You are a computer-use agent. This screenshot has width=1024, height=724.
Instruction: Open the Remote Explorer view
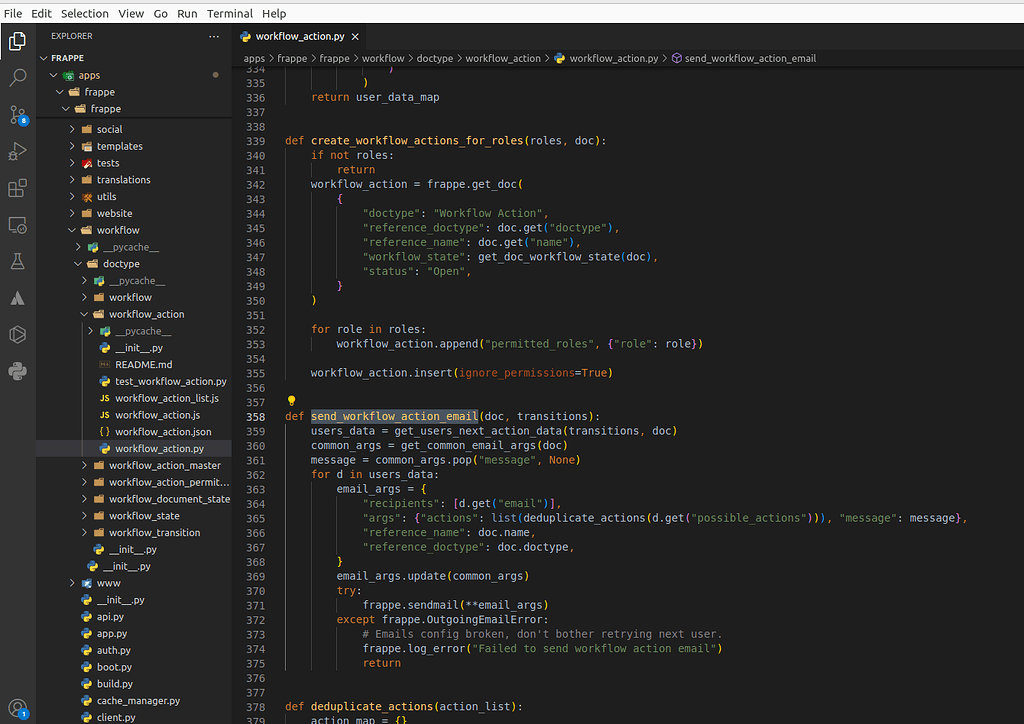(x=18, y=225)
